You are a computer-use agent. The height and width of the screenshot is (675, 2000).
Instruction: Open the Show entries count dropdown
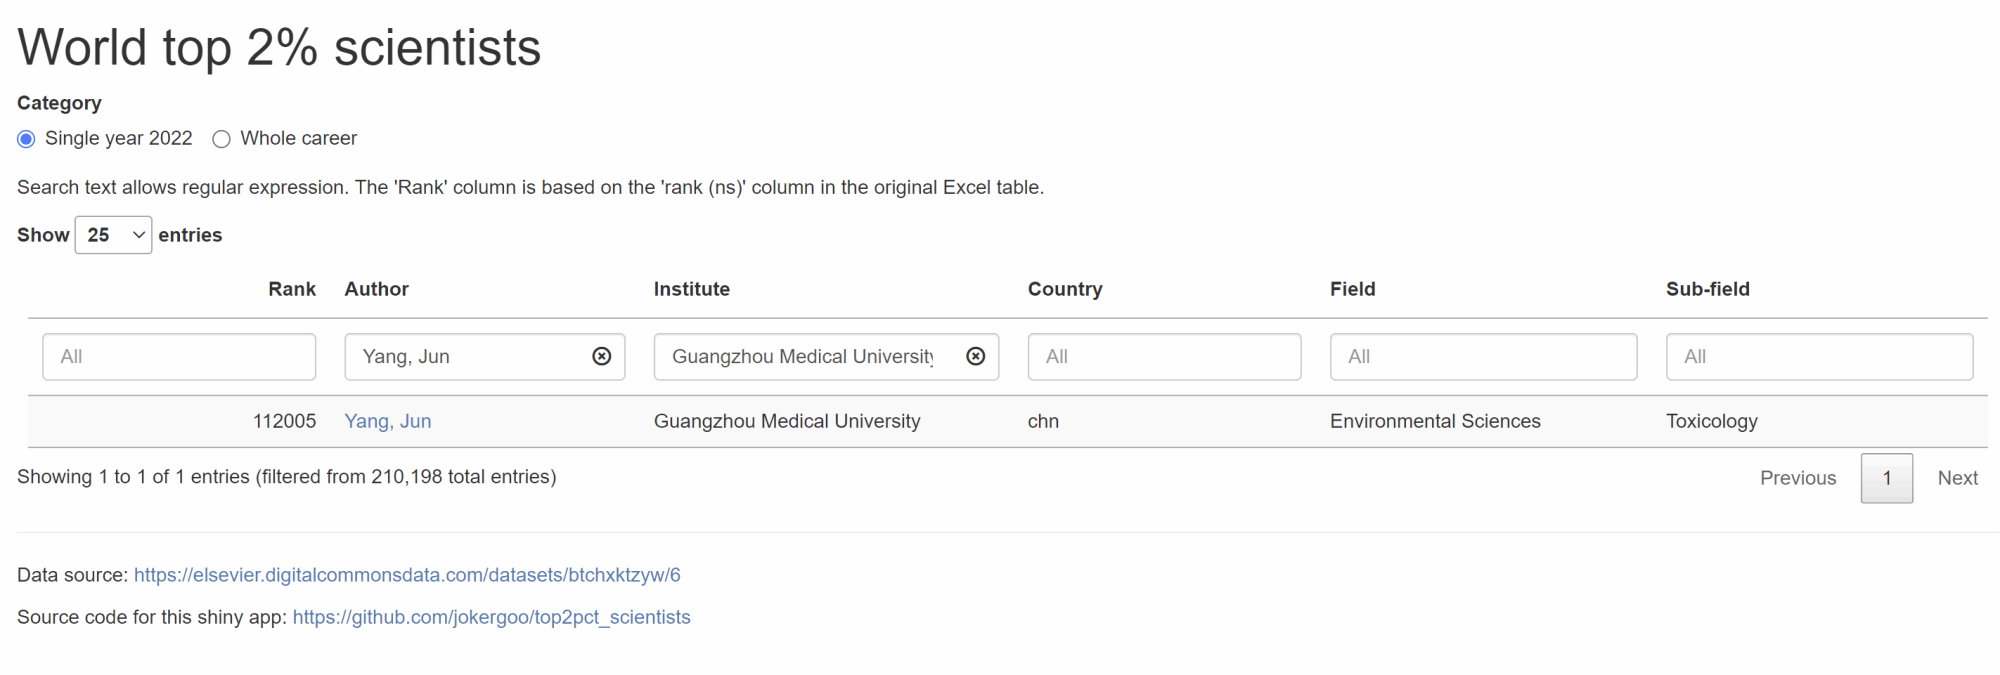pos(113,235)
